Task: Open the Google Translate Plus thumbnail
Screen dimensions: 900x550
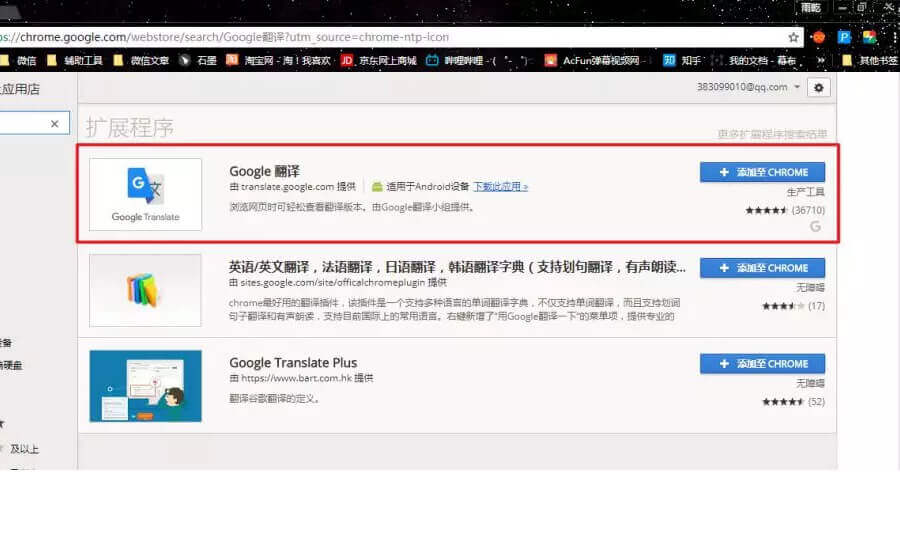Action: pyautogui.click(x=145, y=386)
